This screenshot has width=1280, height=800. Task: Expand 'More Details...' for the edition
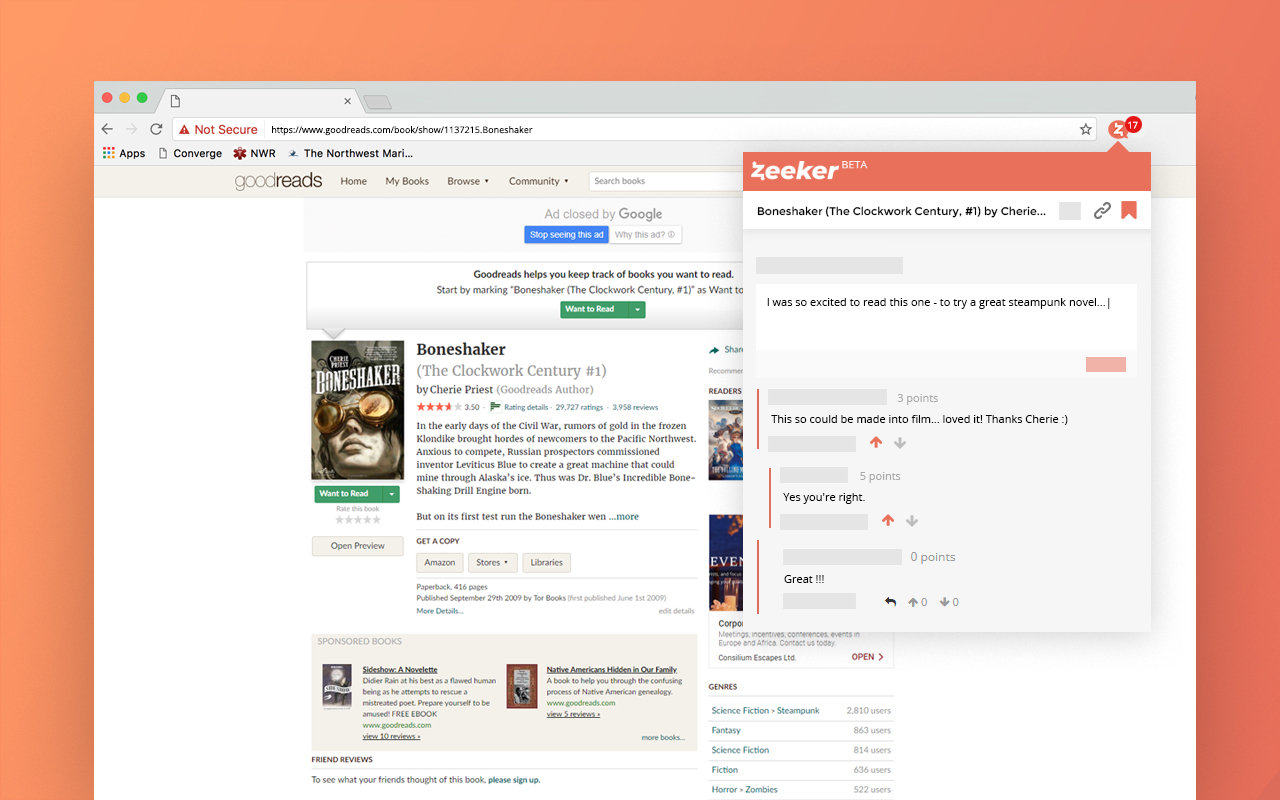point(440,611)
